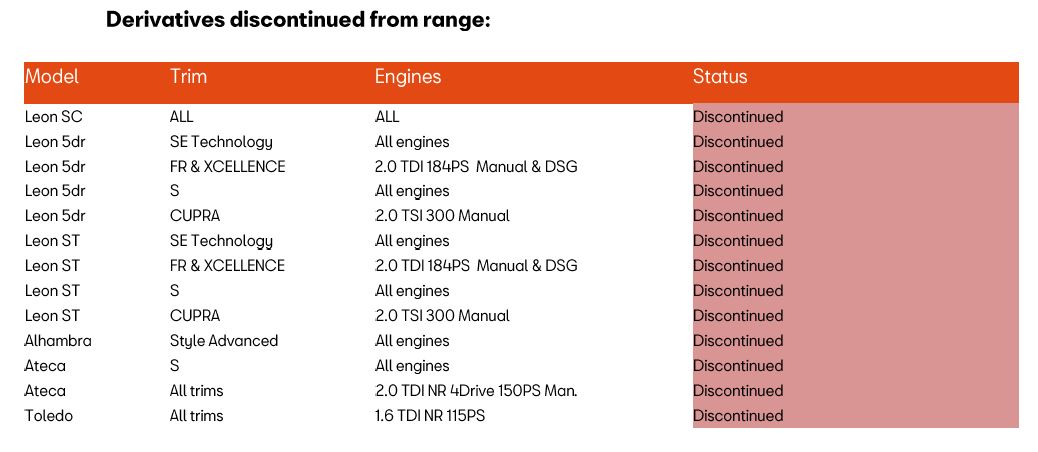Select the Alhambra model cell
1038x452 pixels.
coord(58,341)
